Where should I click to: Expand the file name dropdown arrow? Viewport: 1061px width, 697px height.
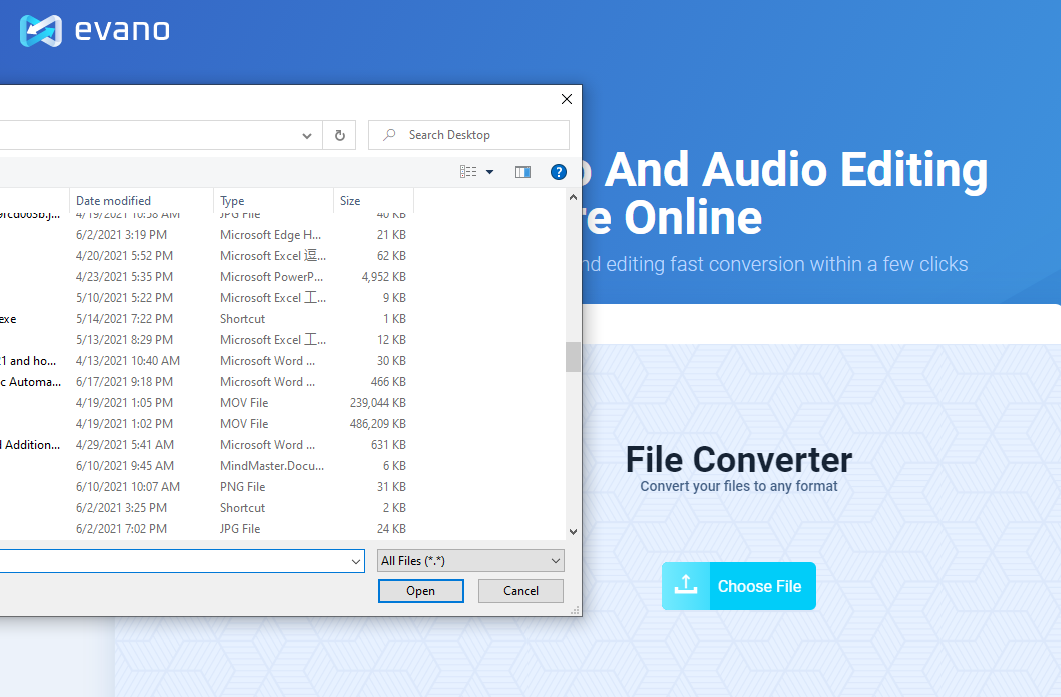357,562
